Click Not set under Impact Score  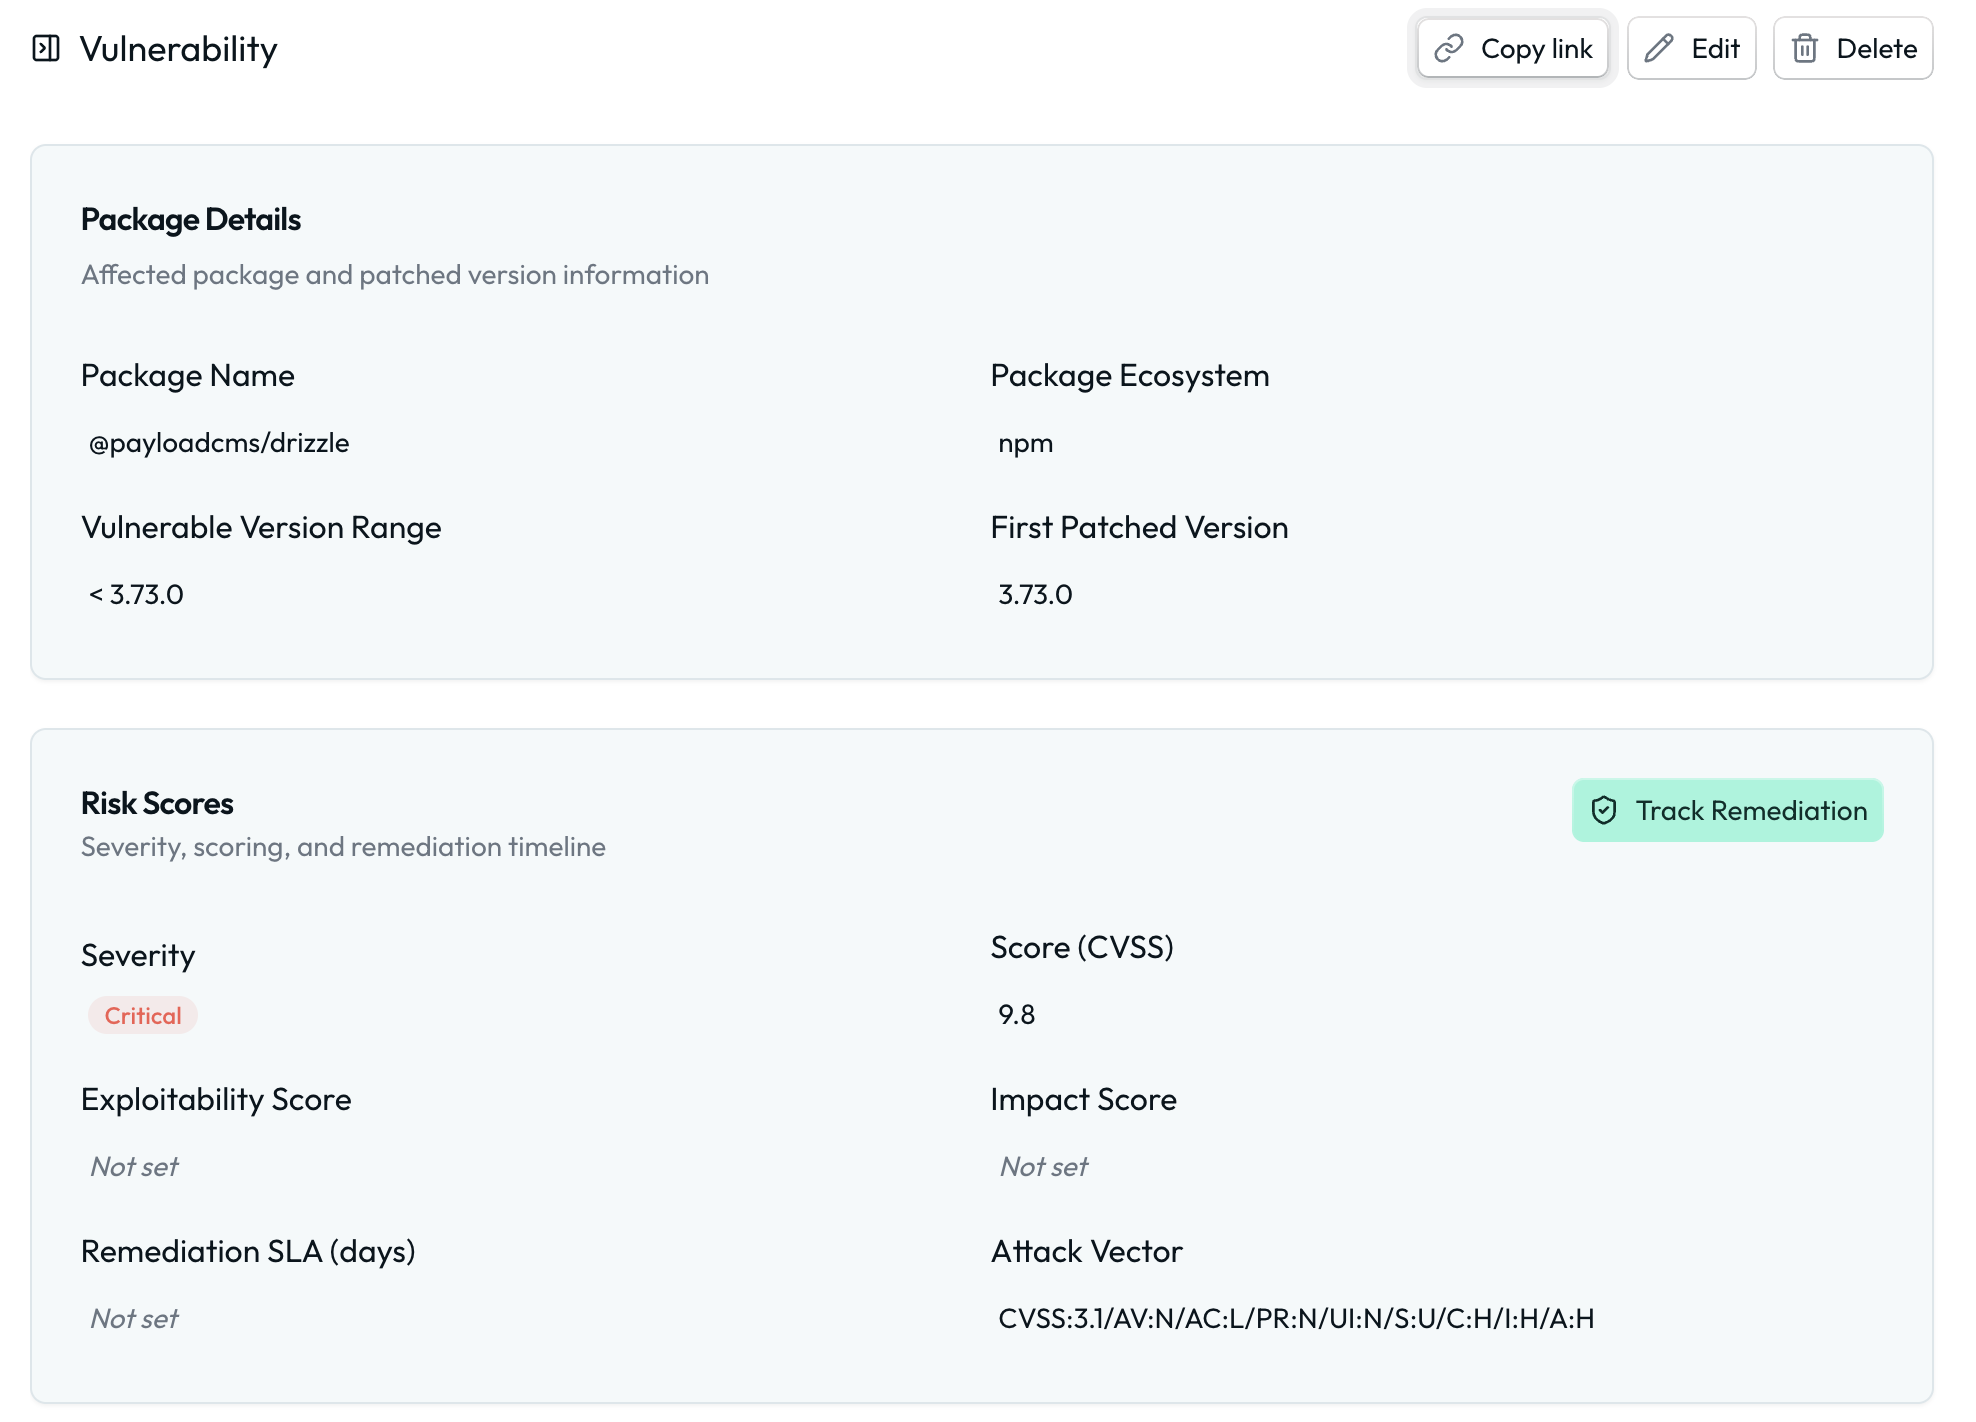1044,1167
